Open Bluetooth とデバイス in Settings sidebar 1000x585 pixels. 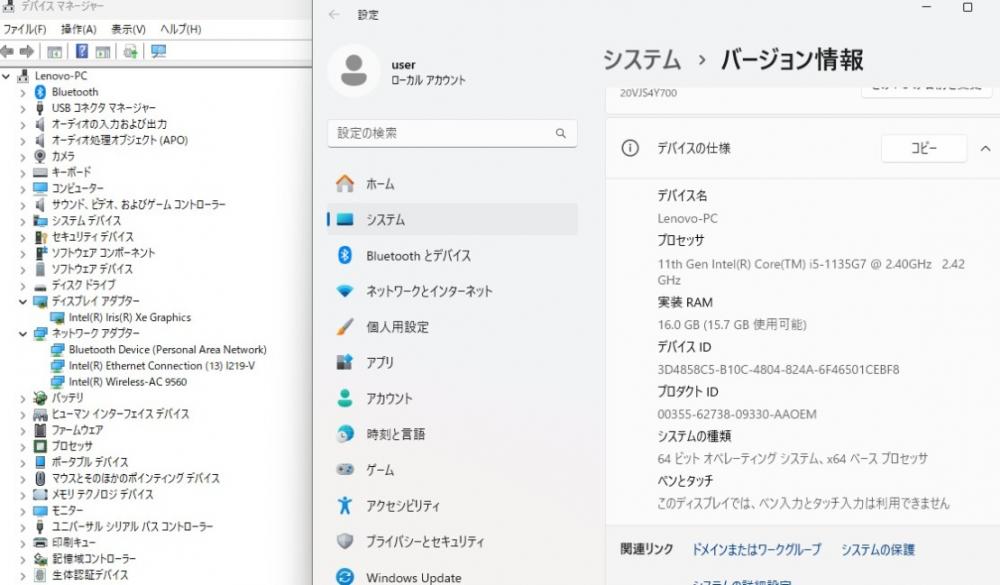(x=452, y=255)
